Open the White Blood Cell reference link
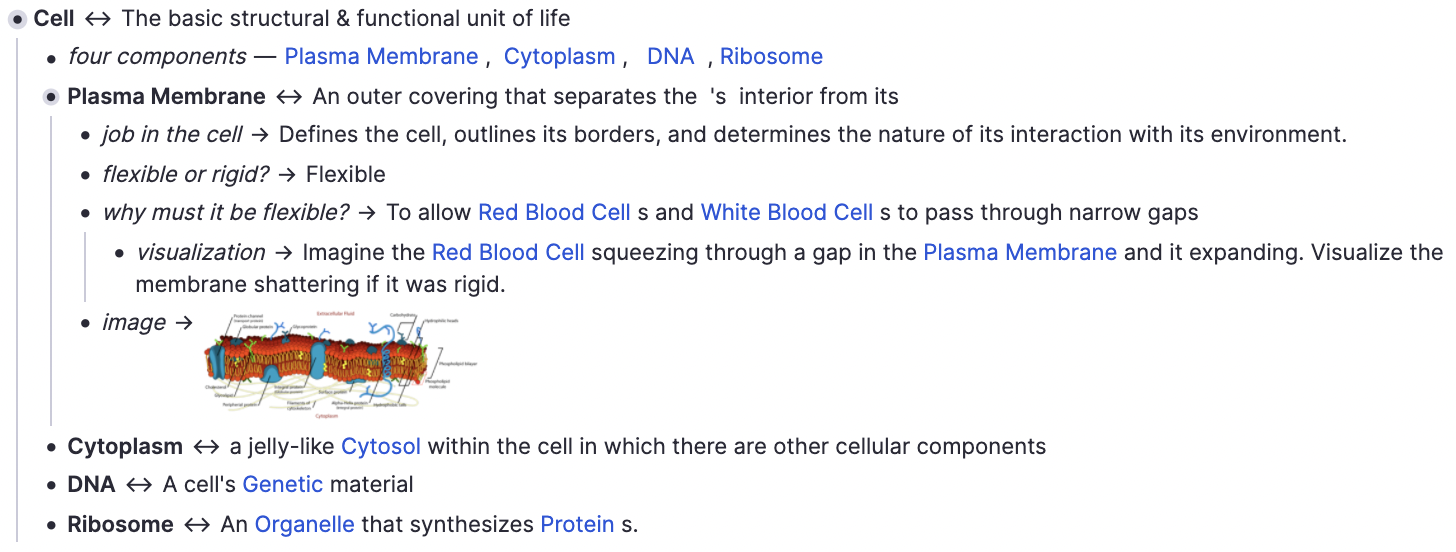The height and width of the screenshot is (552, 1456). click(786, 213)
